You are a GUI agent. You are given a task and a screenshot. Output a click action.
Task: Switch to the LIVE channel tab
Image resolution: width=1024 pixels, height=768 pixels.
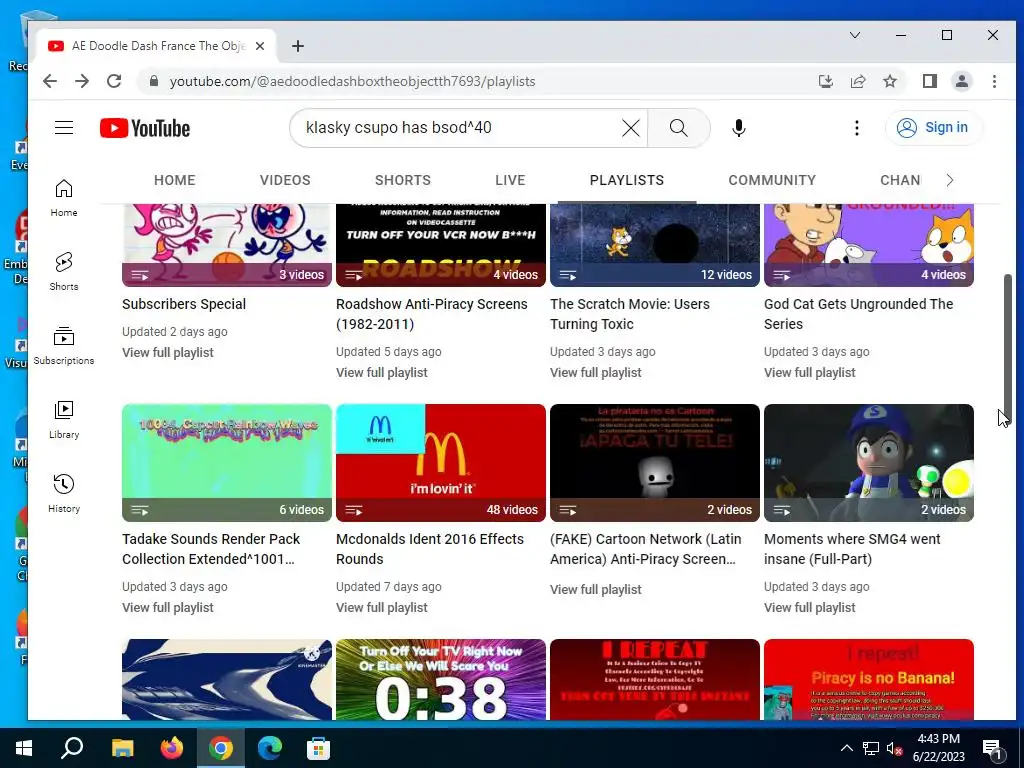point(510,180)
